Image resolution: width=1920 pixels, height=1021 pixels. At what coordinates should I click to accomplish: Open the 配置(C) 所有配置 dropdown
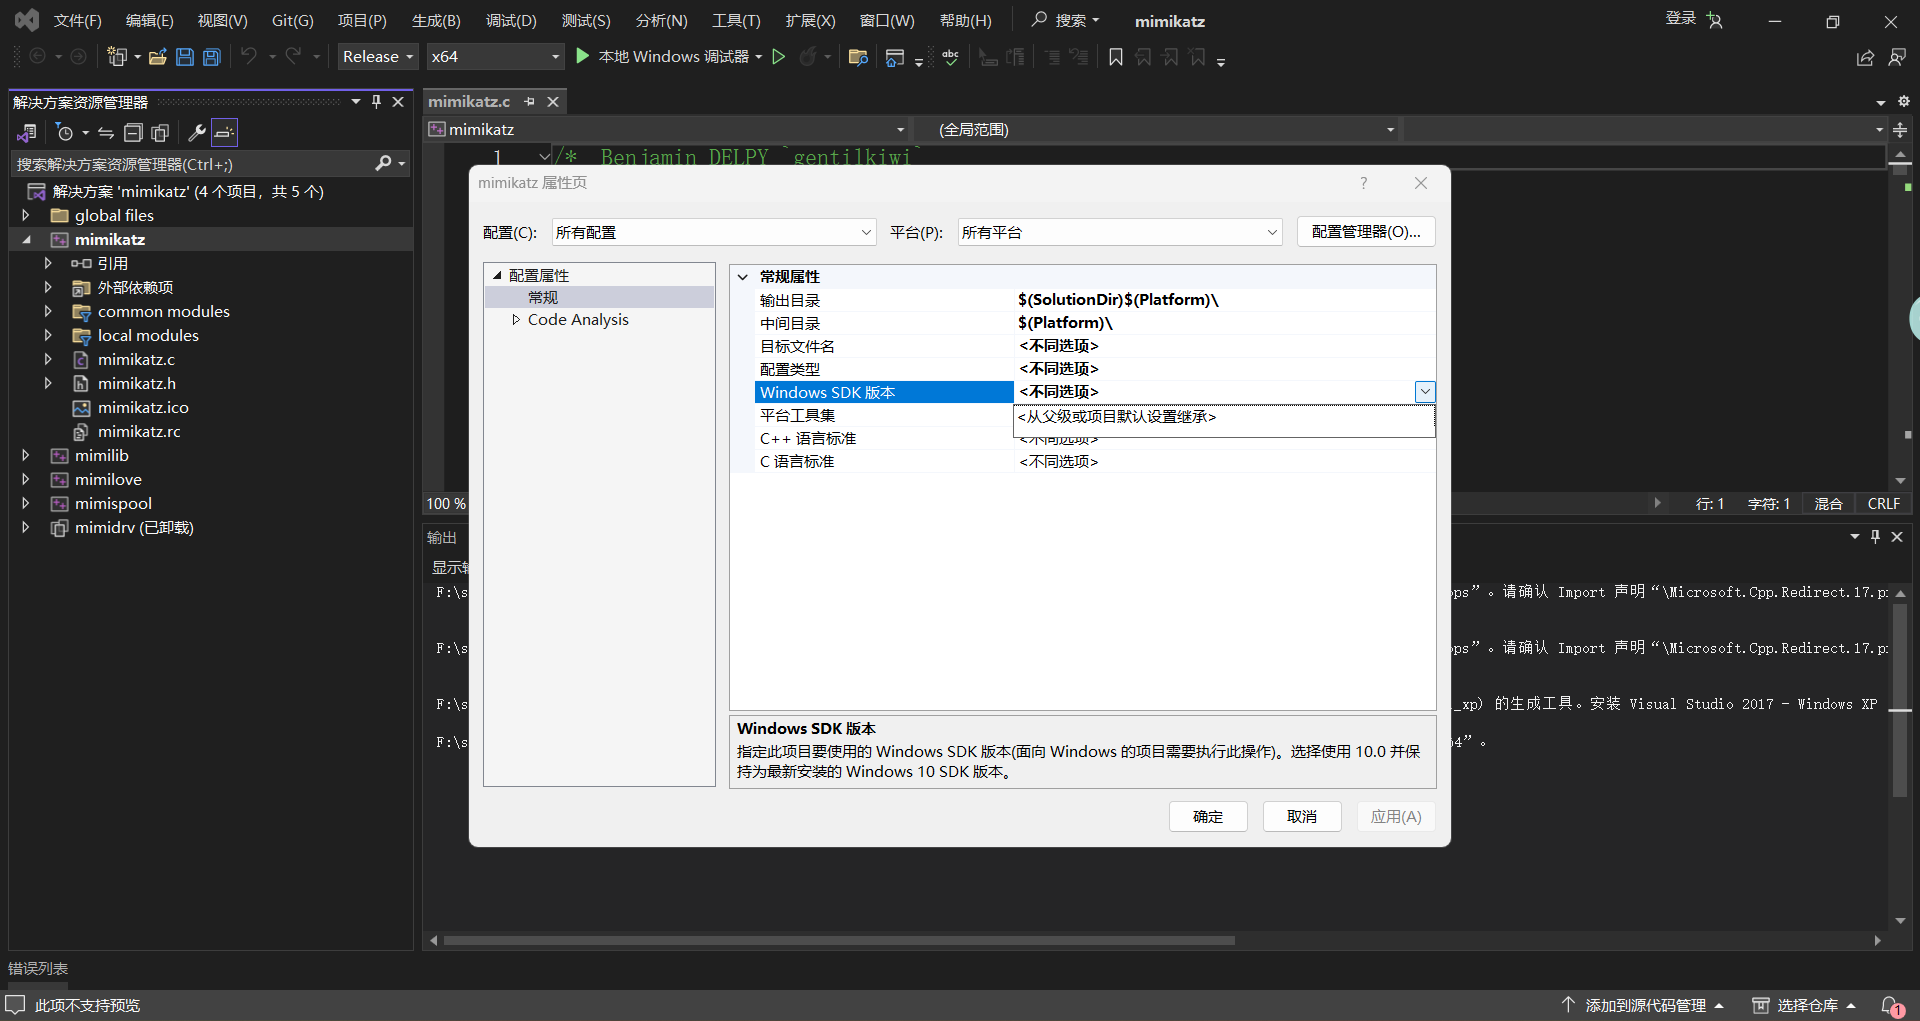tap(714, 232)
